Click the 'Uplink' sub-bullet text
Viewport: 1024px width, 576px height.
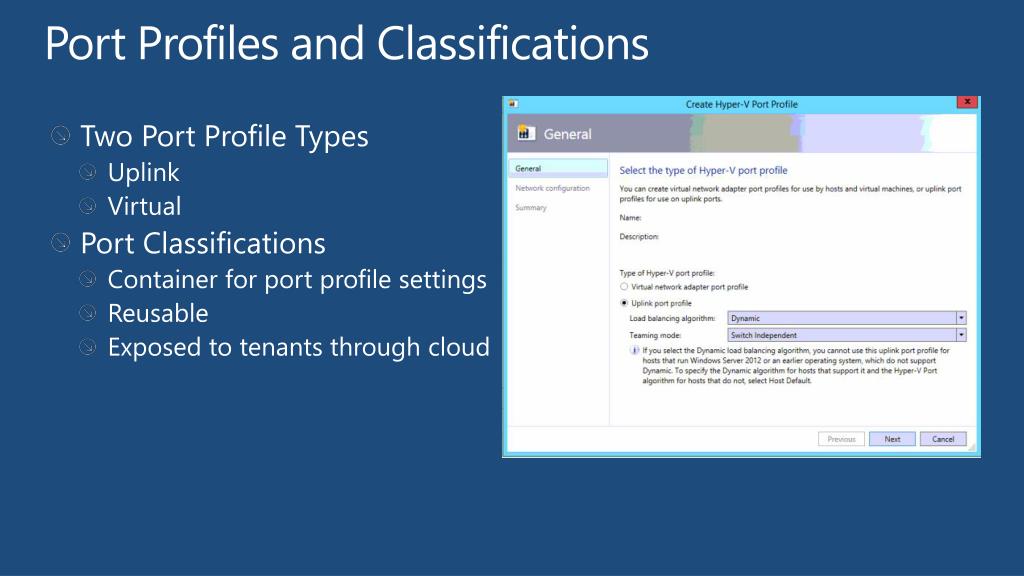[144, 172]
